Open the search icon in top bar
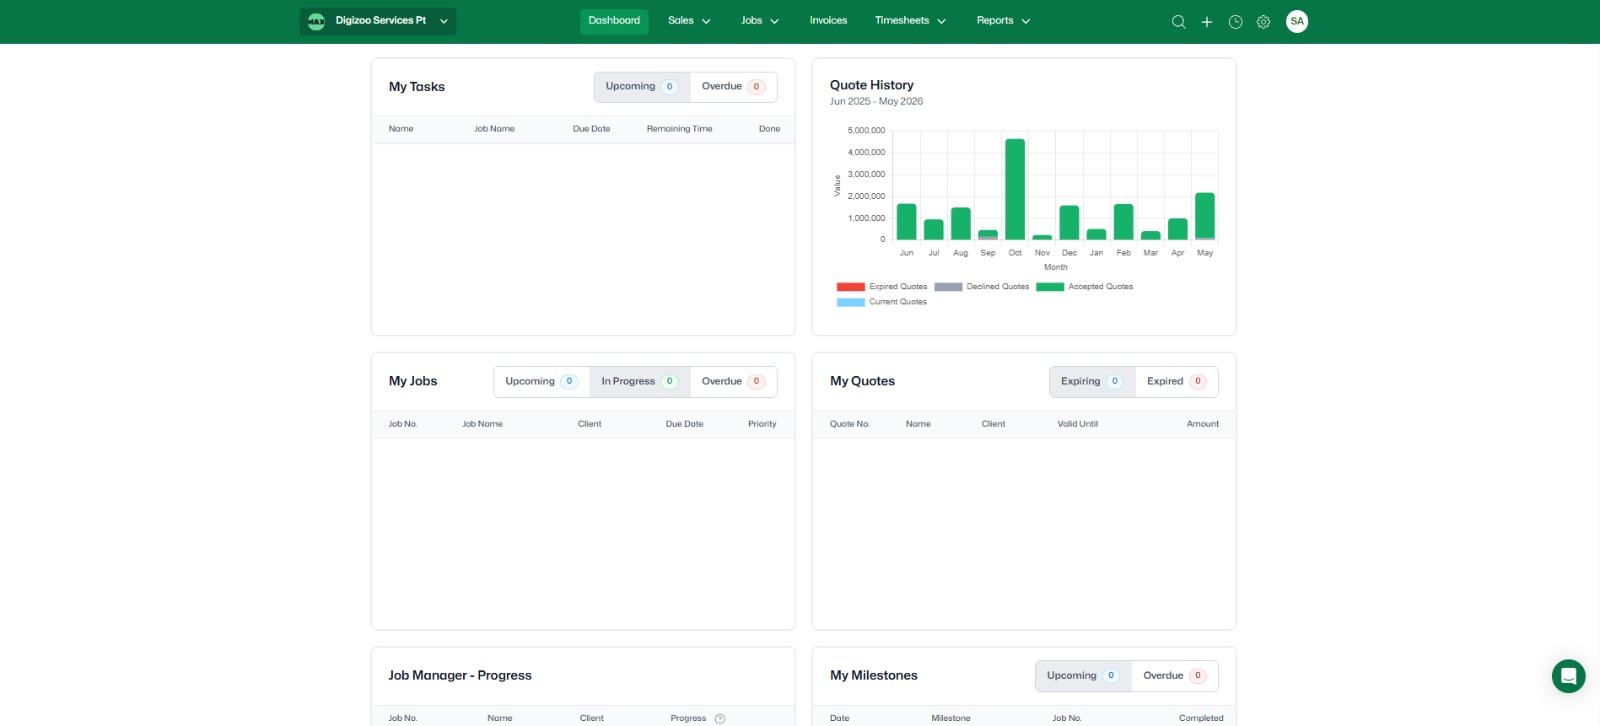 (x=1178, y=22)
